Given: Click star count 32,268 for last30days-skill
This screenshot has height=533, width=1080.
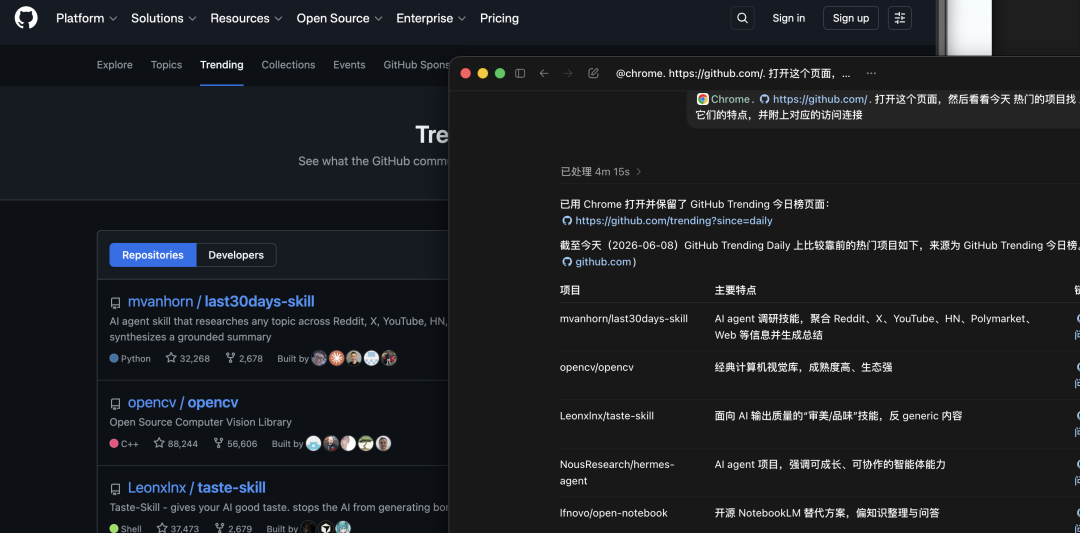Looking at the screenshot, I should point(188,358).
